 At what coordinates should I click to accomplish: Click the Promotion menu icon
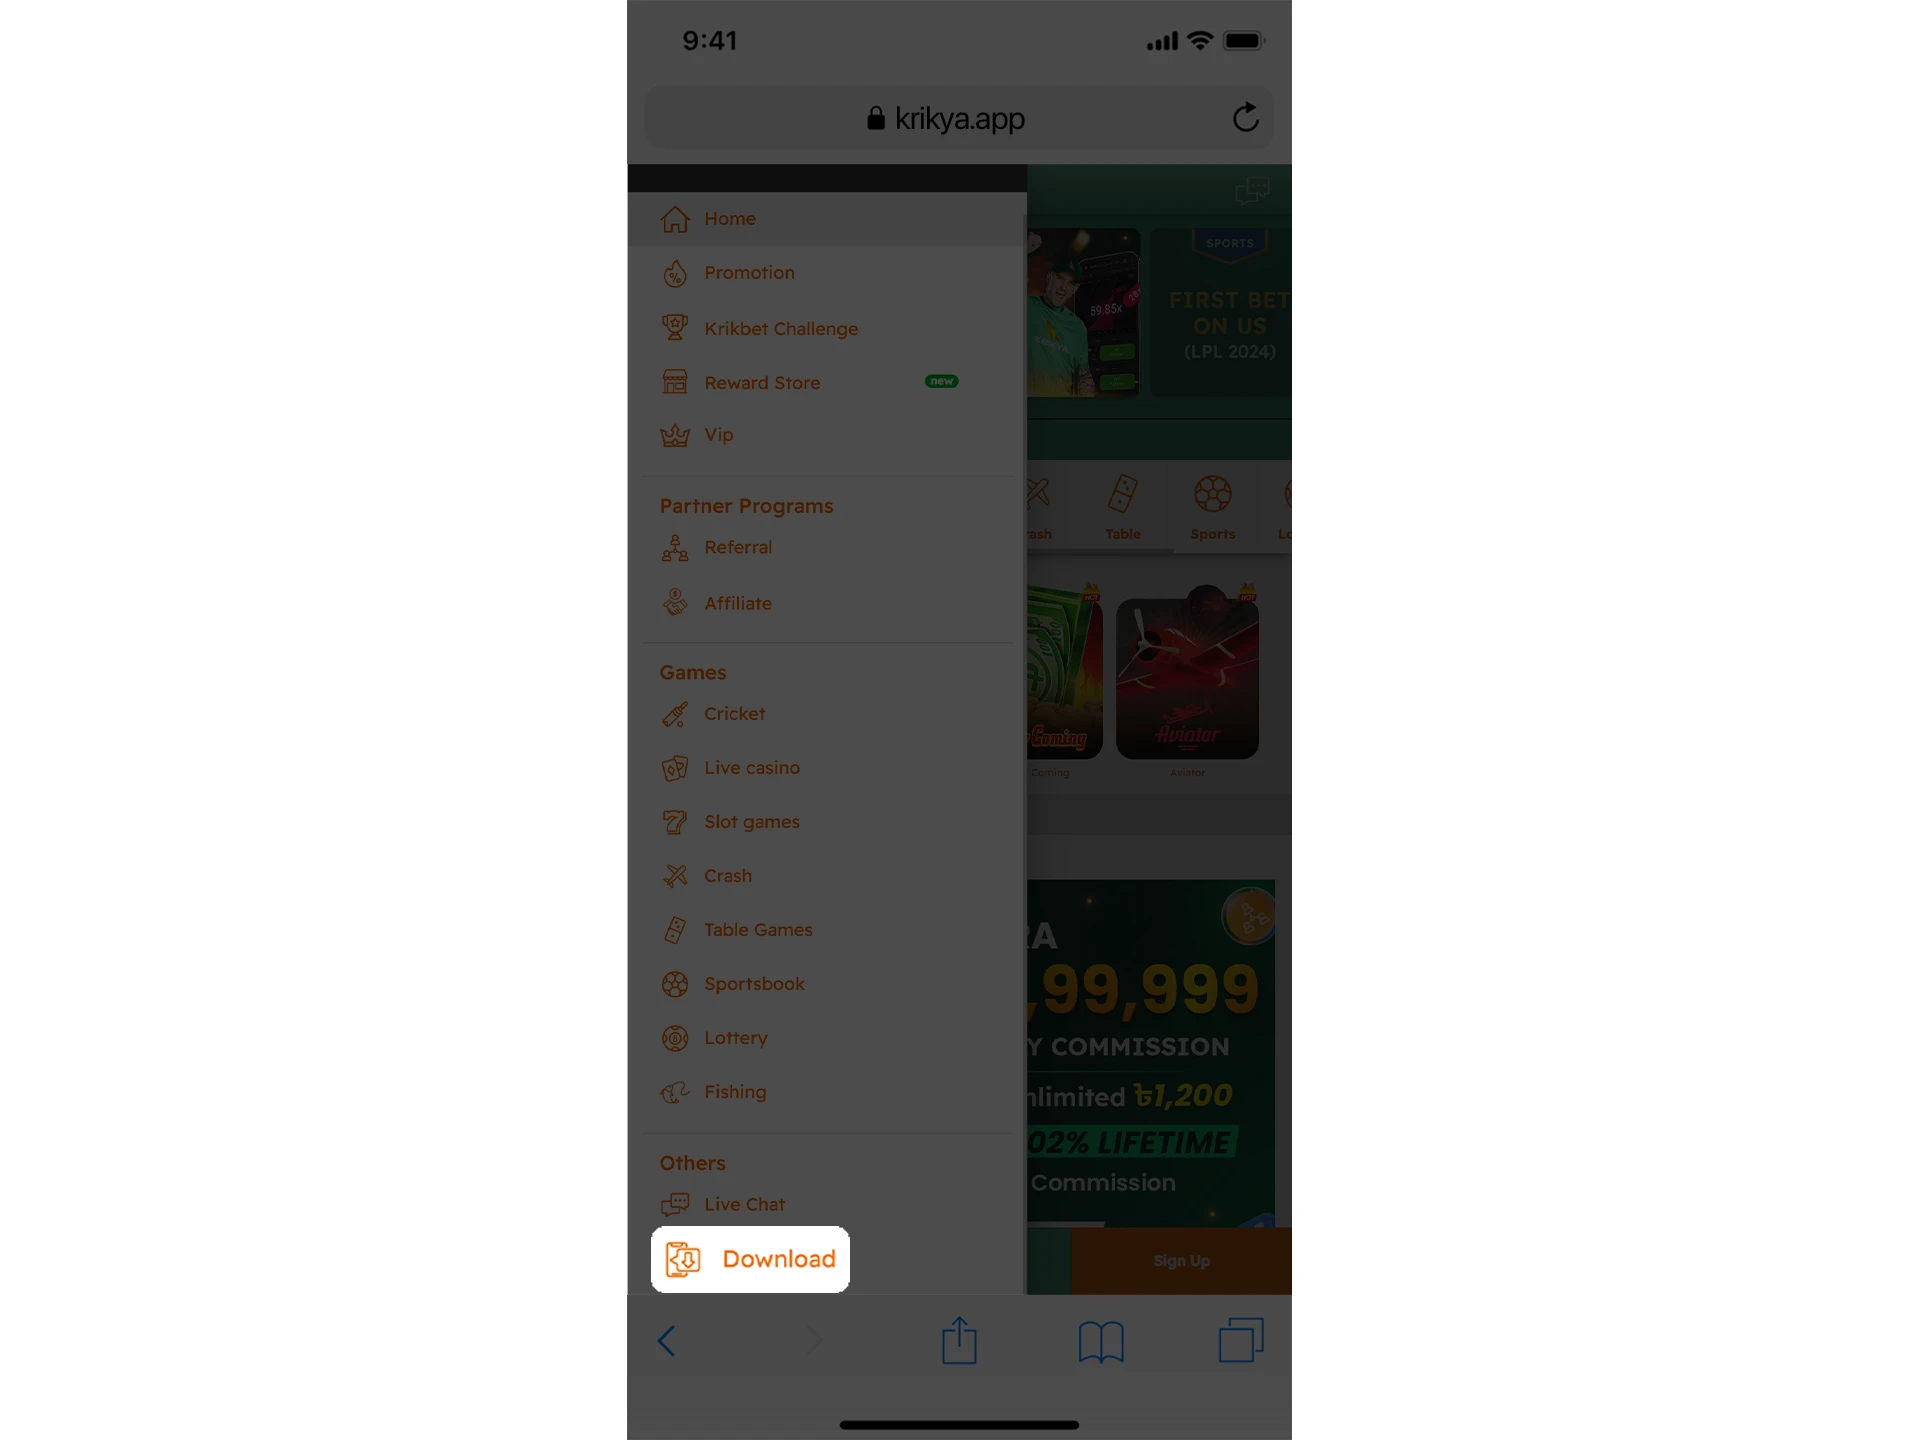pyautogui.click(x=674, y=272)
